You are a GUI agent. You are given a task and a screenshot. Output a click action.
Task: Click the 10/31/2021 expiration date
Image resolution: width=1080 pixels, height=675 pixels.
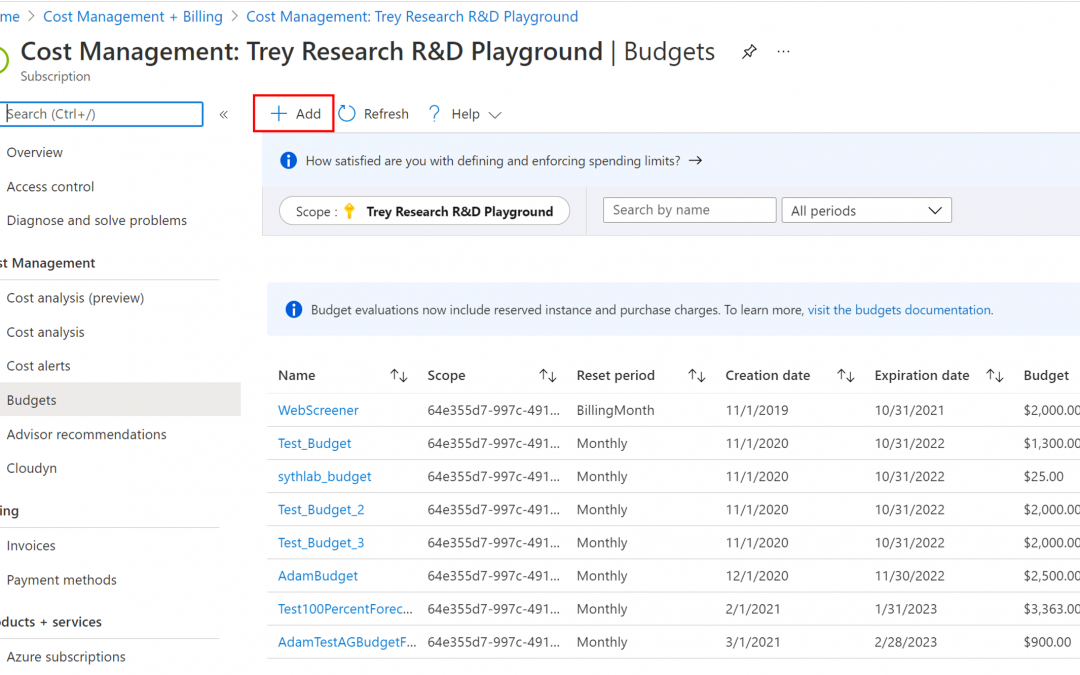click(x=909, y=411)
